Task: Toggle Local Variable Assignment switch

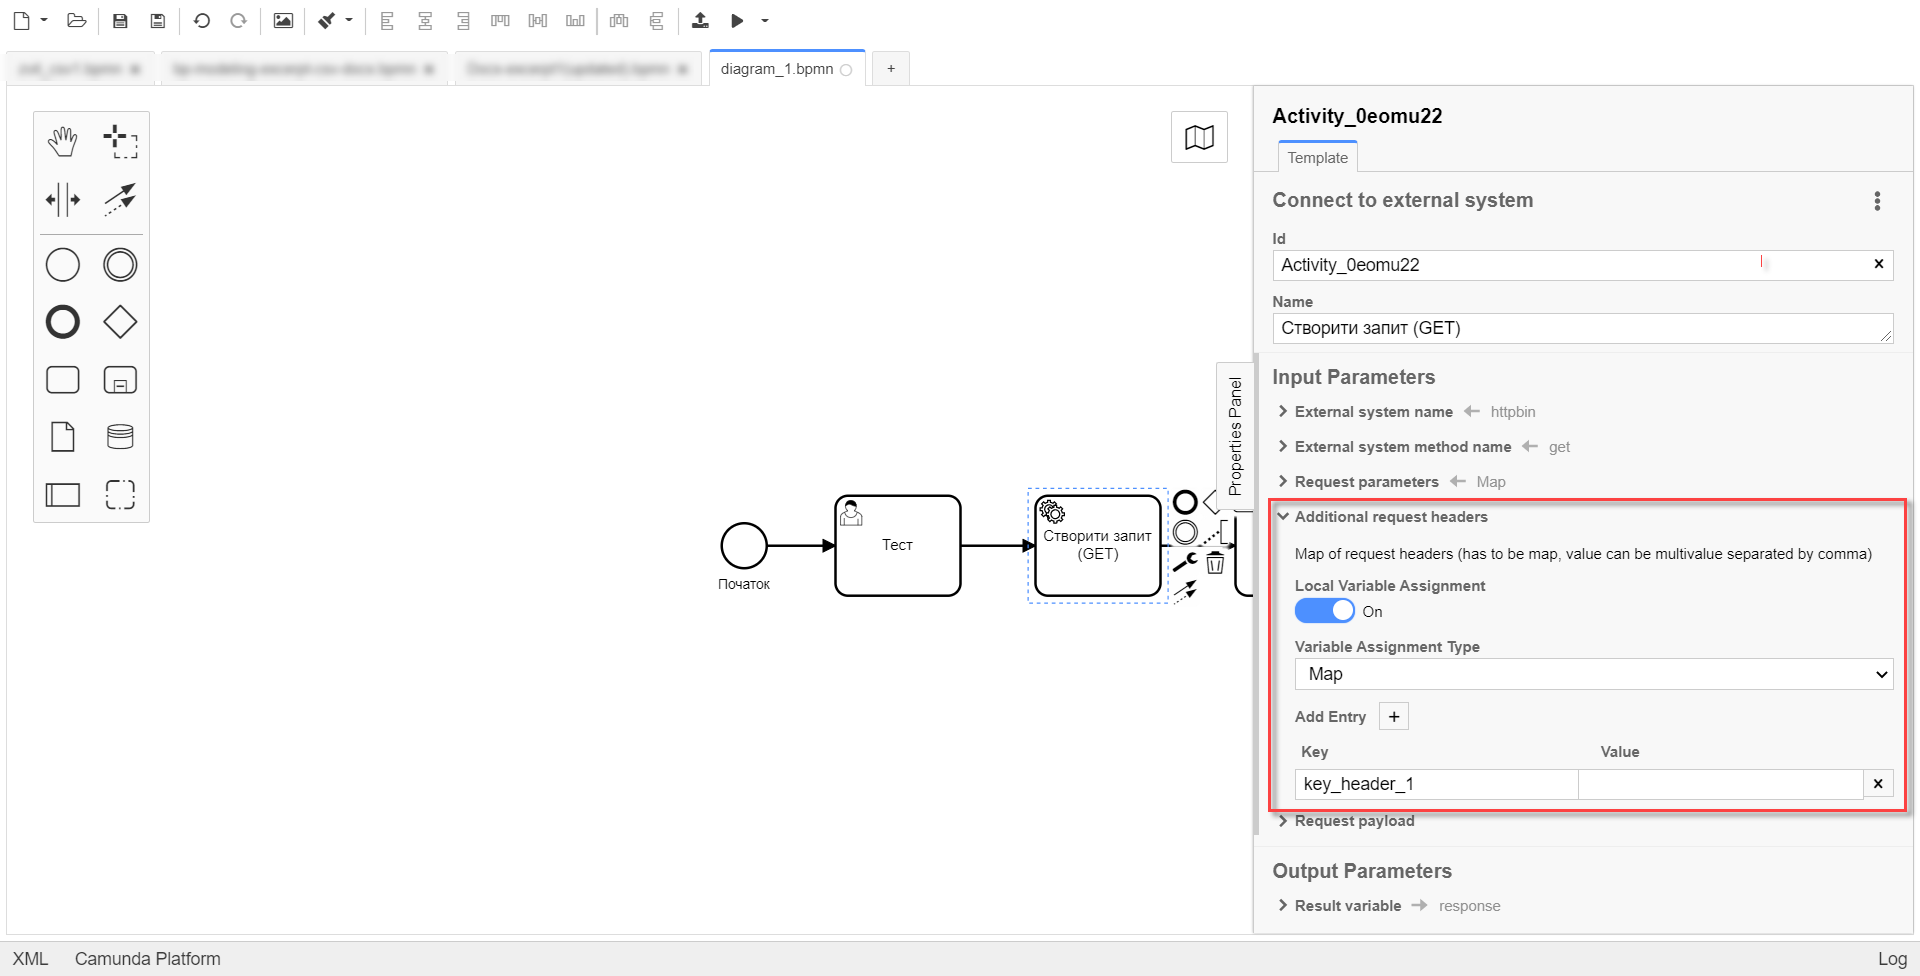Action: (x=1324, y=611)
